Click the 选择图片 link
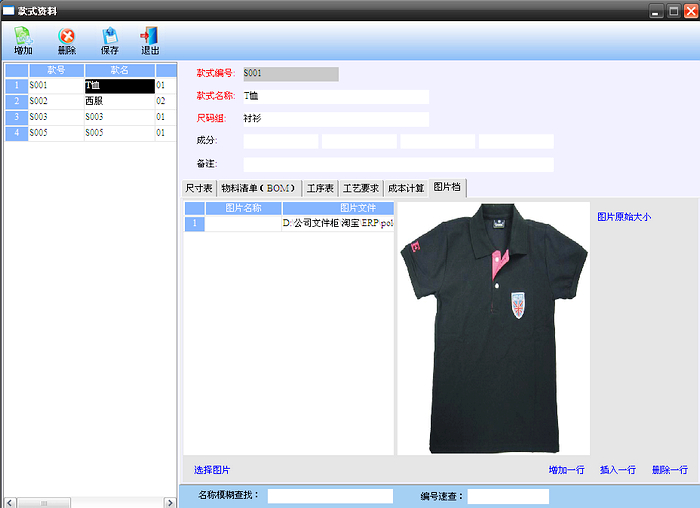Image resolution: width=700 pixels, height=508 pixels. click(x=212, y=470)
